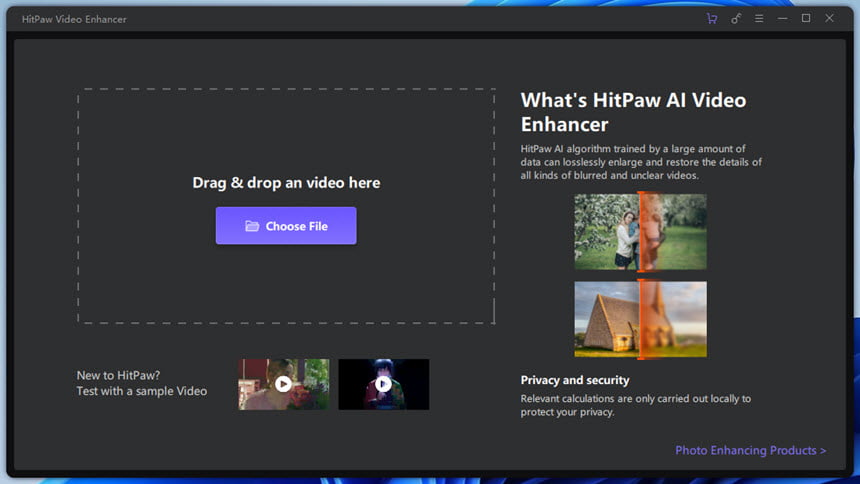Open the Photo Enhancing Products link

tap(750, 451)
